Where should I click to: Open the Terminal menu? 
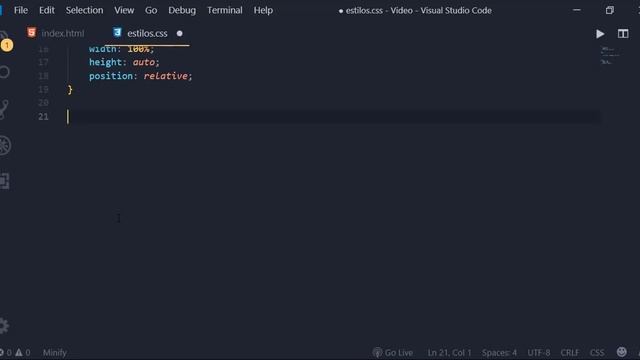(224, 10)
